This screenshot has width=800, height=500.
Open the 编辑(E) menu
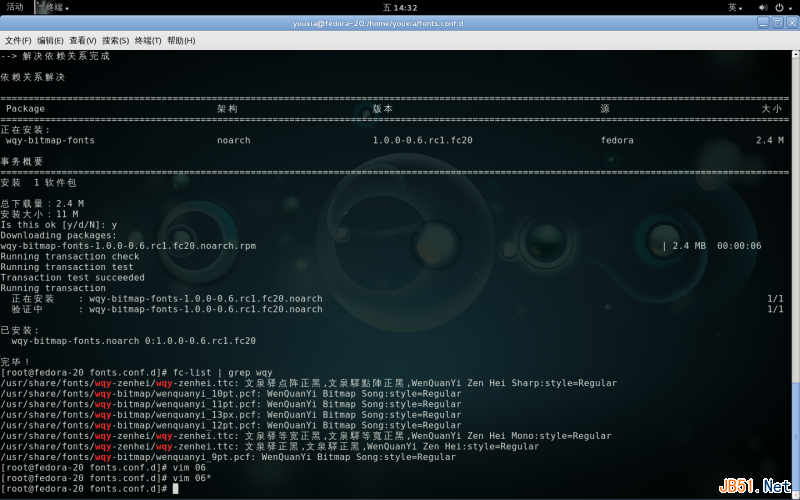[x=50, y=40]
